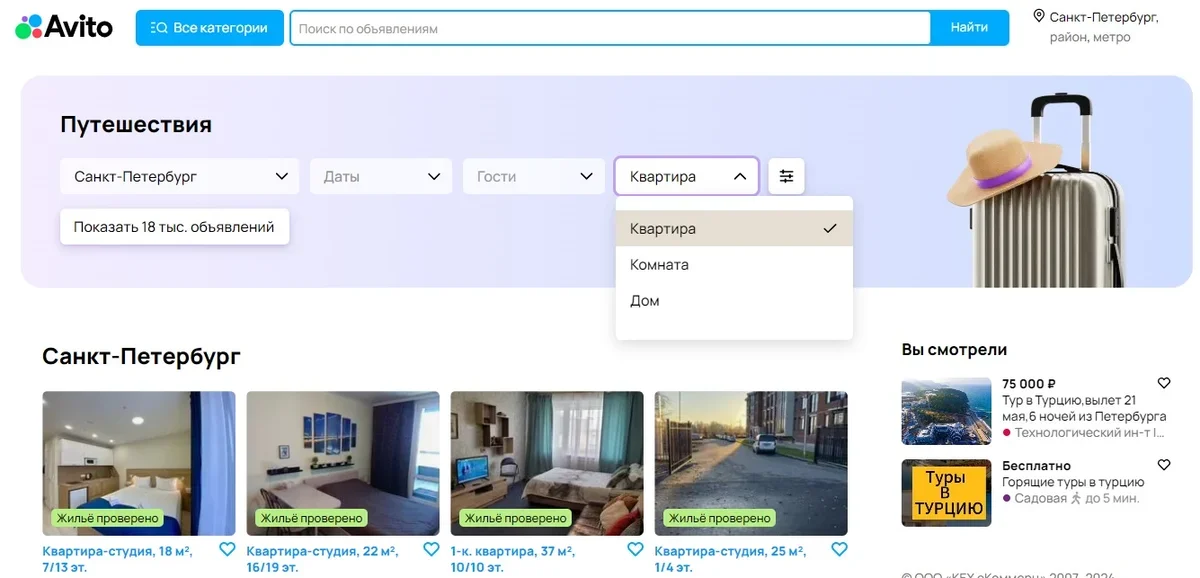
Task: Expand the Гости guests dropdown
Action: 533,176
